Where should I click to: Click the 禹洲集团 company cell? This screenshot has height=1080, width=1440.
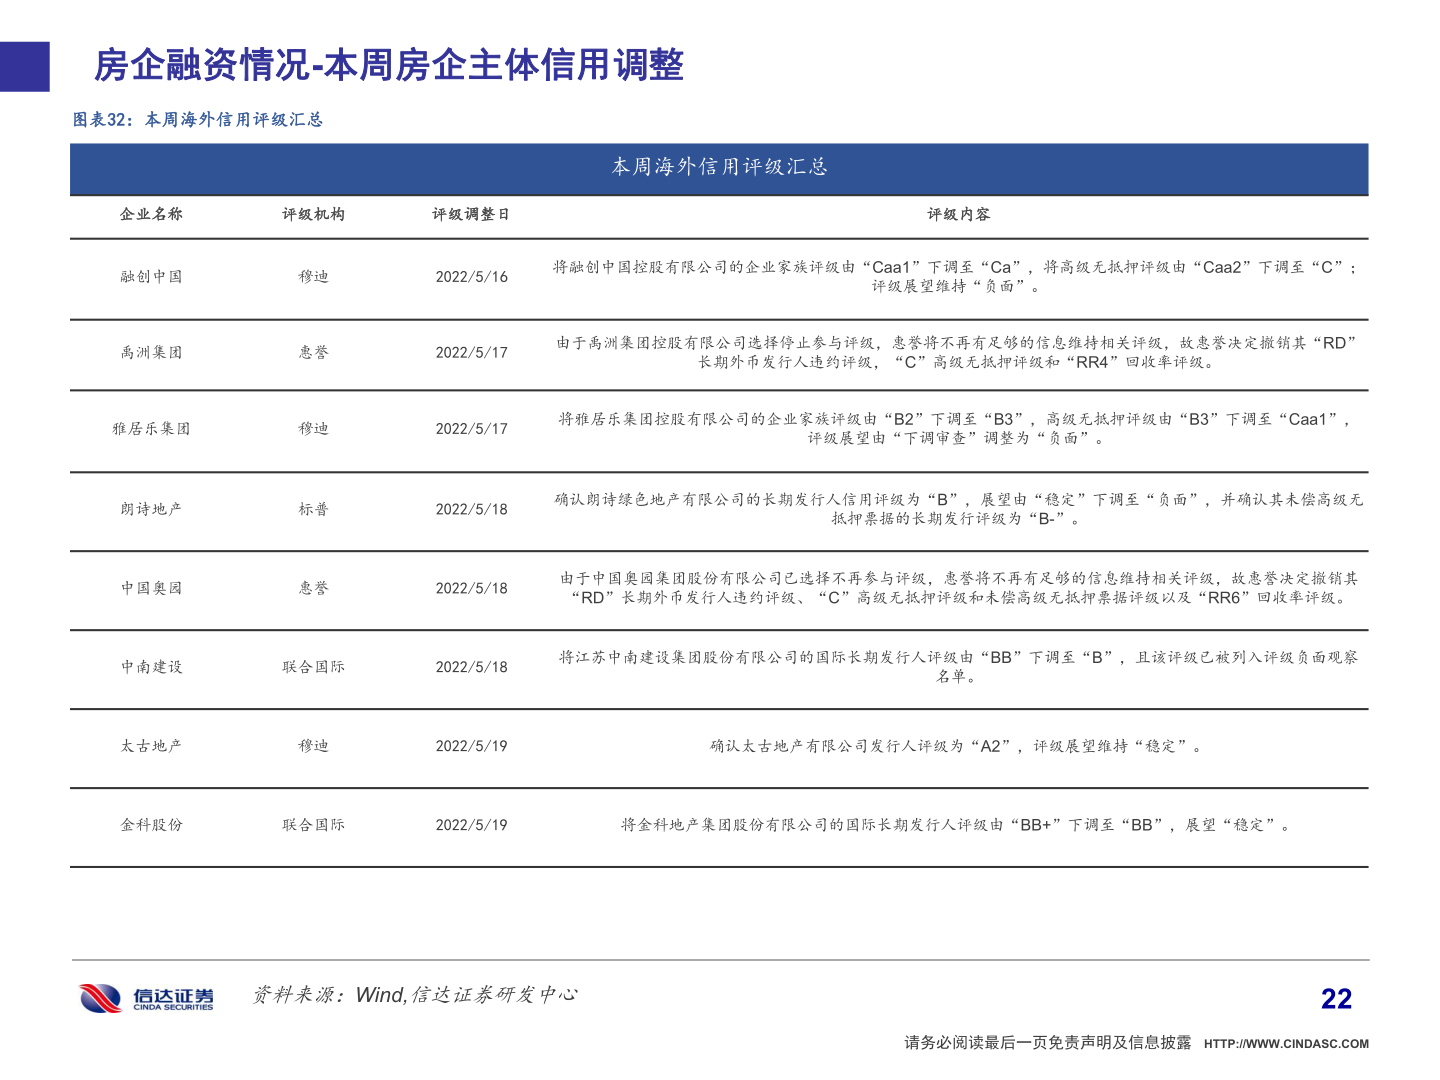[x=151, y=353]
